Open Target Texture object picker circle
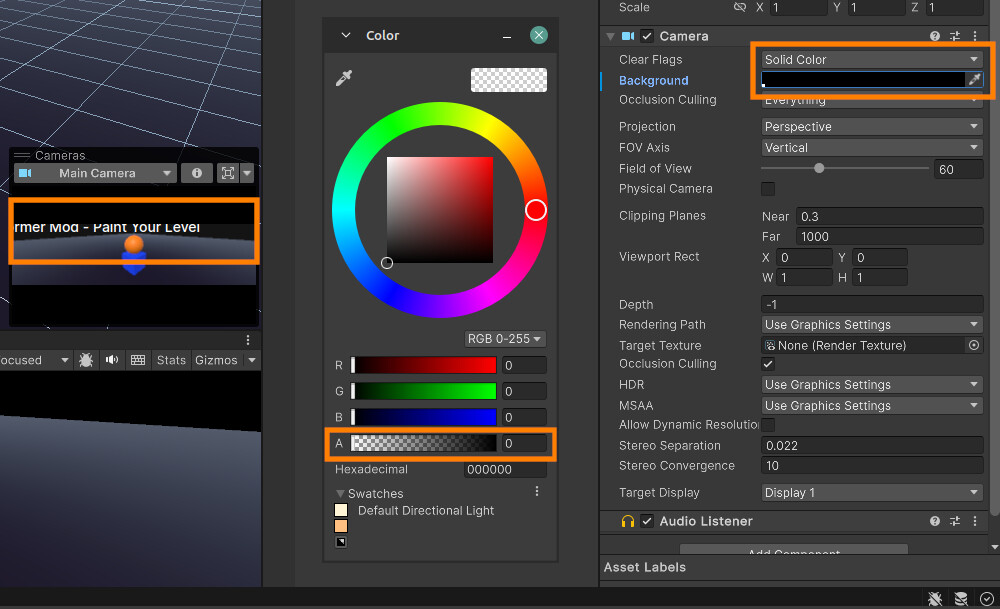Viewport: 1000px width, 609px height. point(974,345)
